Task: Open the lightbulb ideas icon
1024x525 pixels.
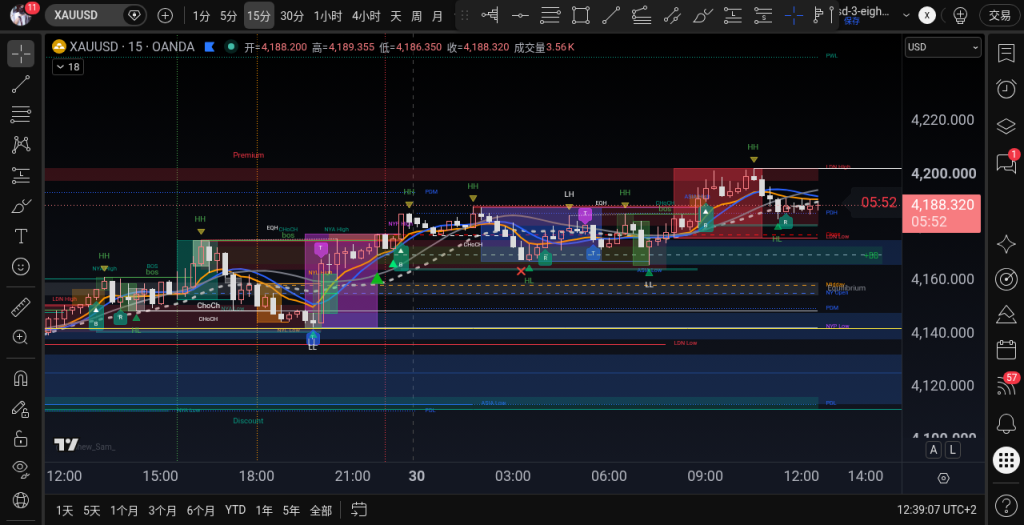Action: click(960, 16)
